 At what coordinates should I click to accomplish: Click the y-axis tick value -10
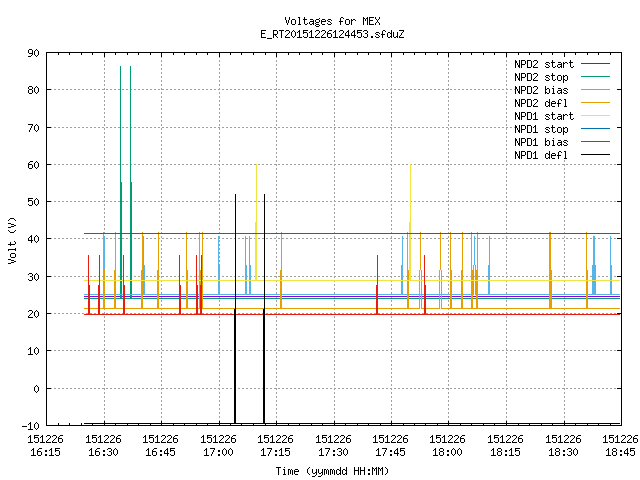pyautogui.click(x=31, y=426)
